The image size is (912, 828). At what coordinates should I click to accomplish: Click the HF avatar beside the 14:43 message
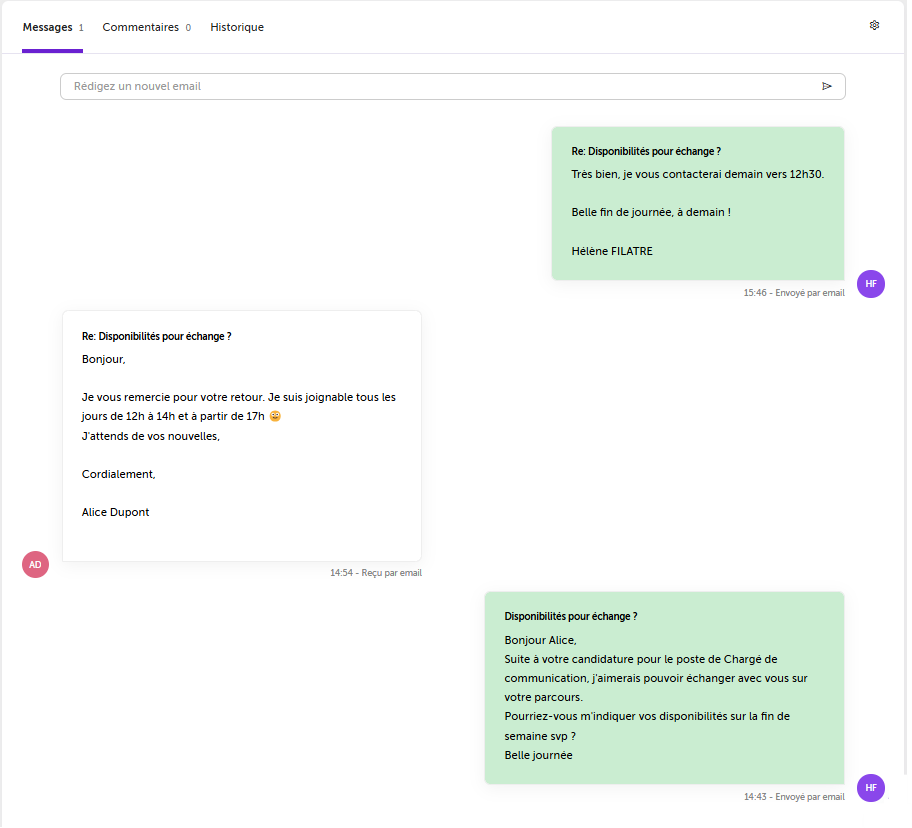coord(871,788)
